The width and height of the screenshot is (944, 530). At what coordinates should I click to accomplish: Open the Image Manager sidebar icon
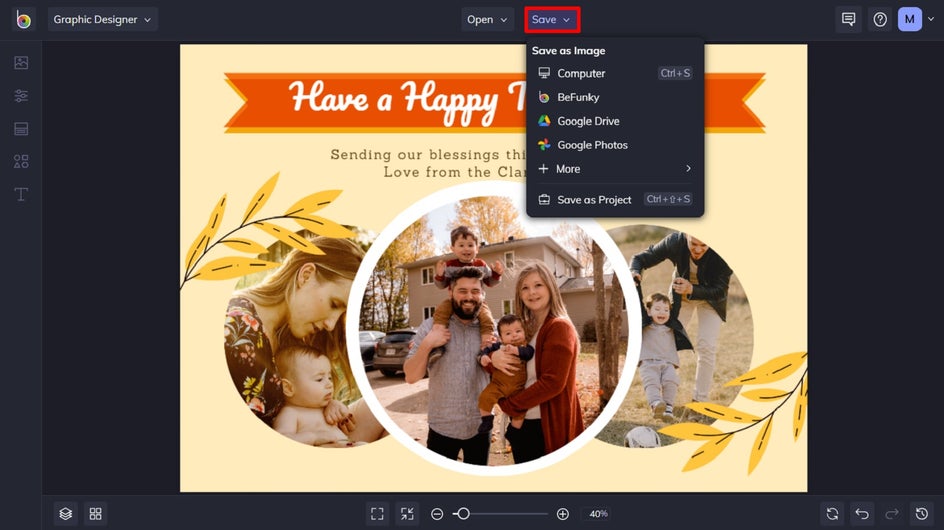point(21,63)
